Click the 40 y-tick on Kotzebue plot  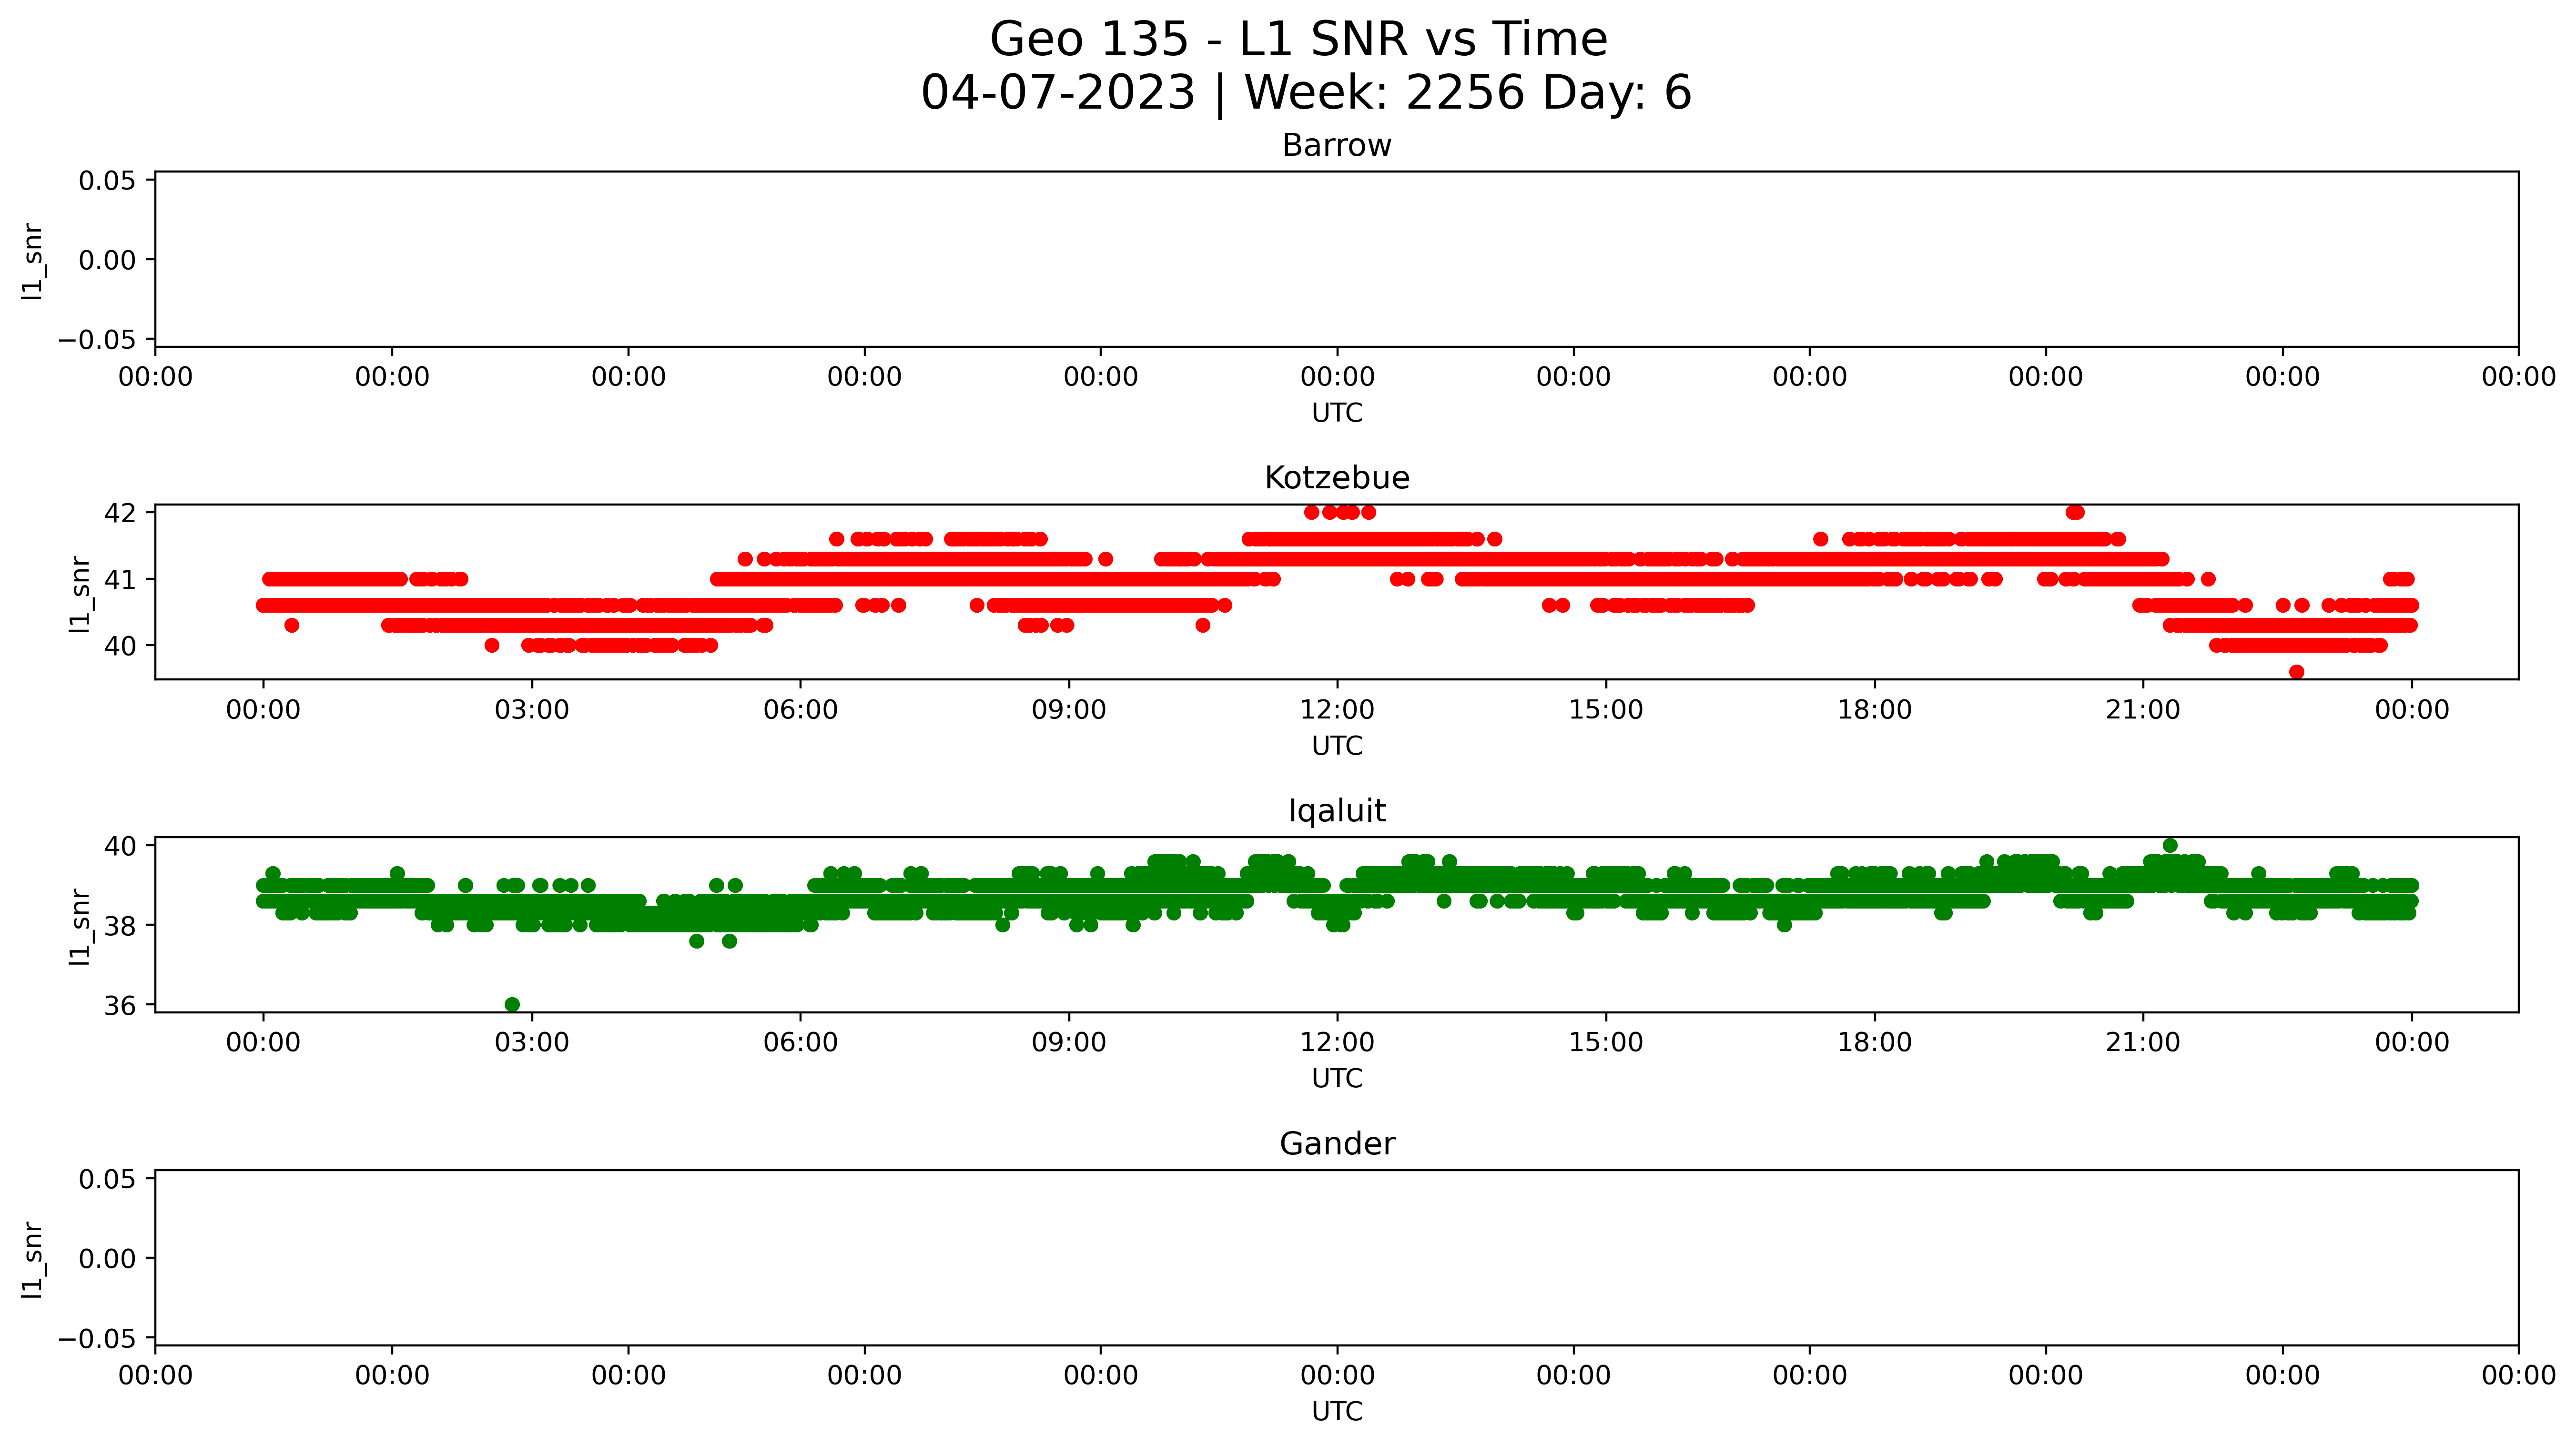(120, 646)
